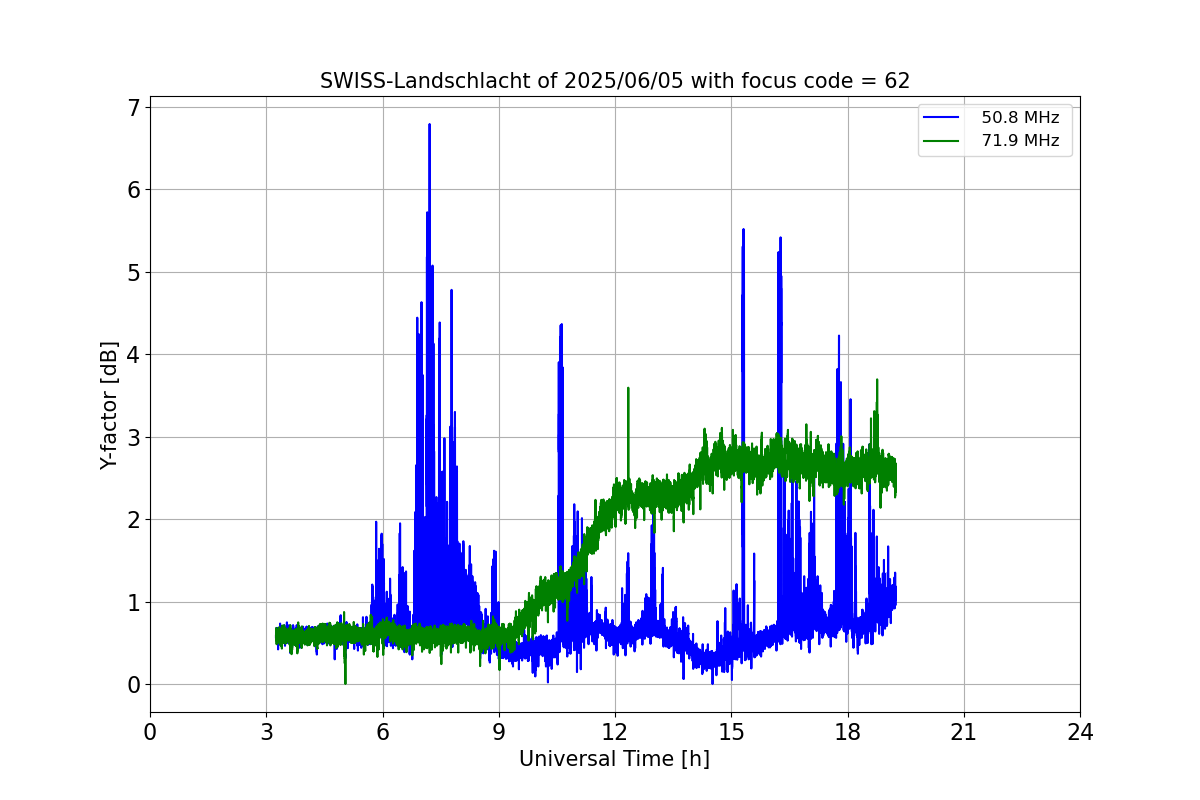Image resolution: width=1200 pixels, height=800 pixels.
Task: Click x-axis tick label 0
Action: [x=150, y=731]
